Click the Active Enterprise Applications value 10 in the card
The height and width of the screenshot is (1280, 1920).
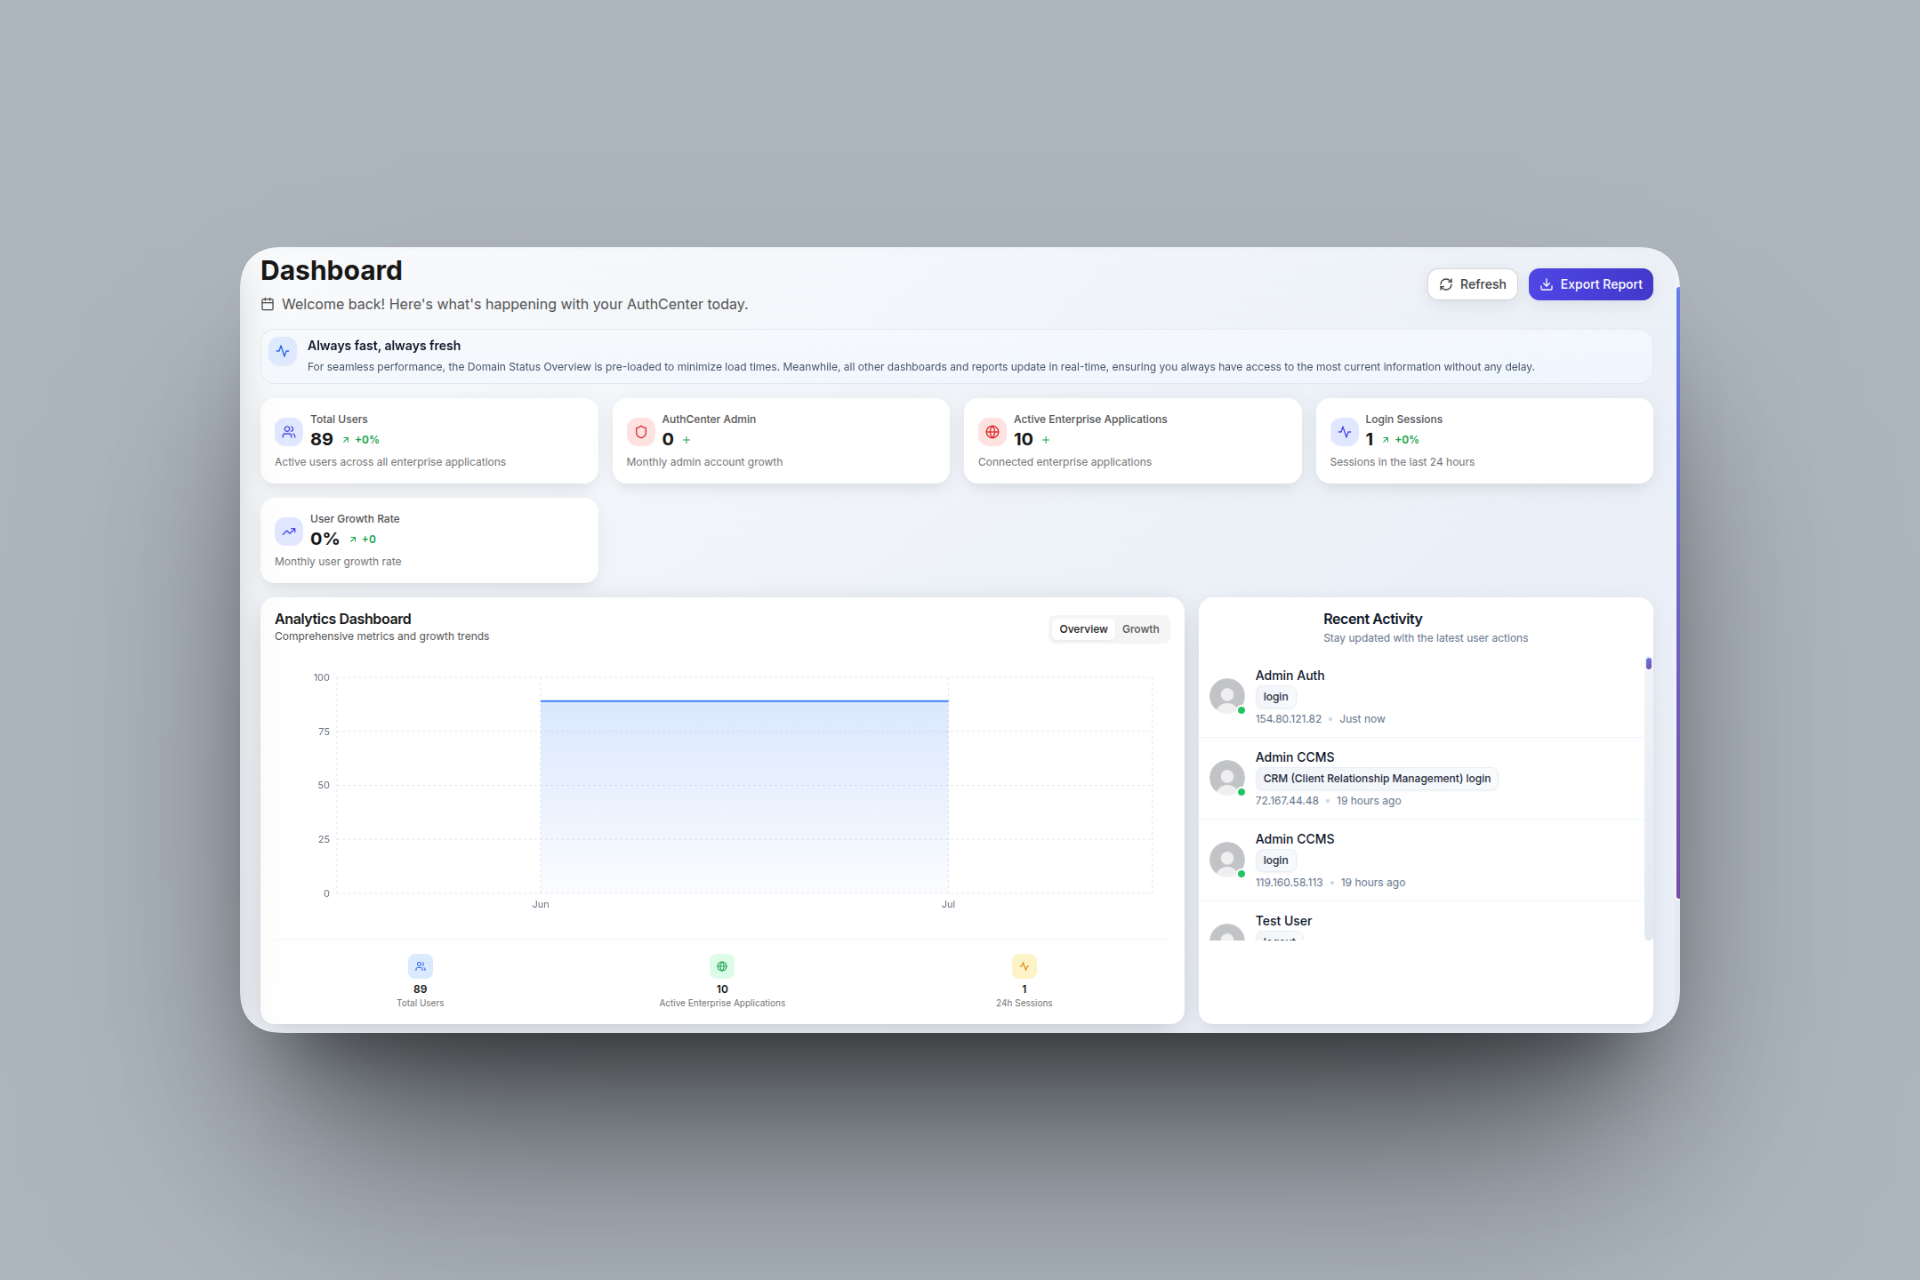(x=1023, y=439)
